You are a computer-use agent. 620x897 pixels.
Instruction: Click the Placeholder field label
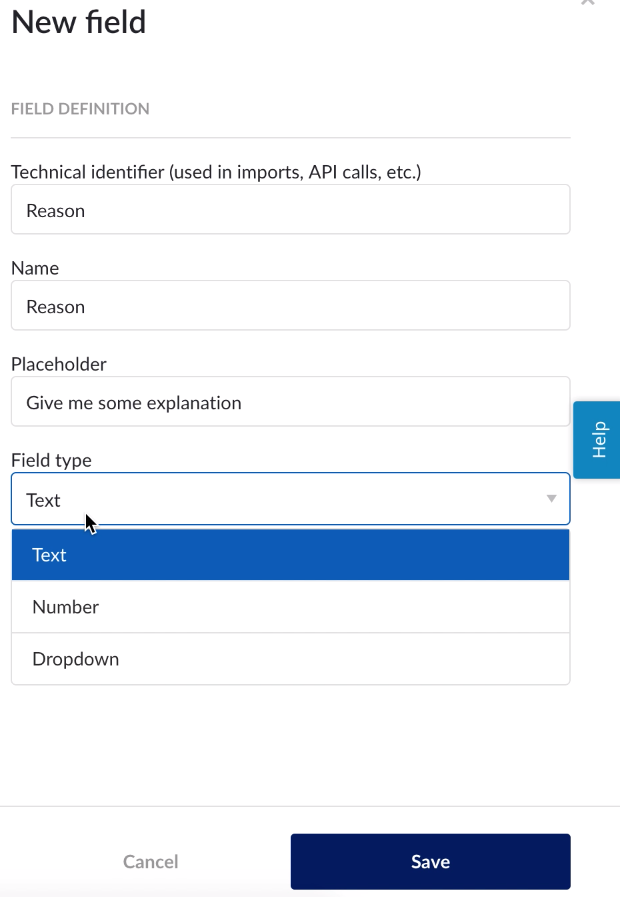pos(59,364)
